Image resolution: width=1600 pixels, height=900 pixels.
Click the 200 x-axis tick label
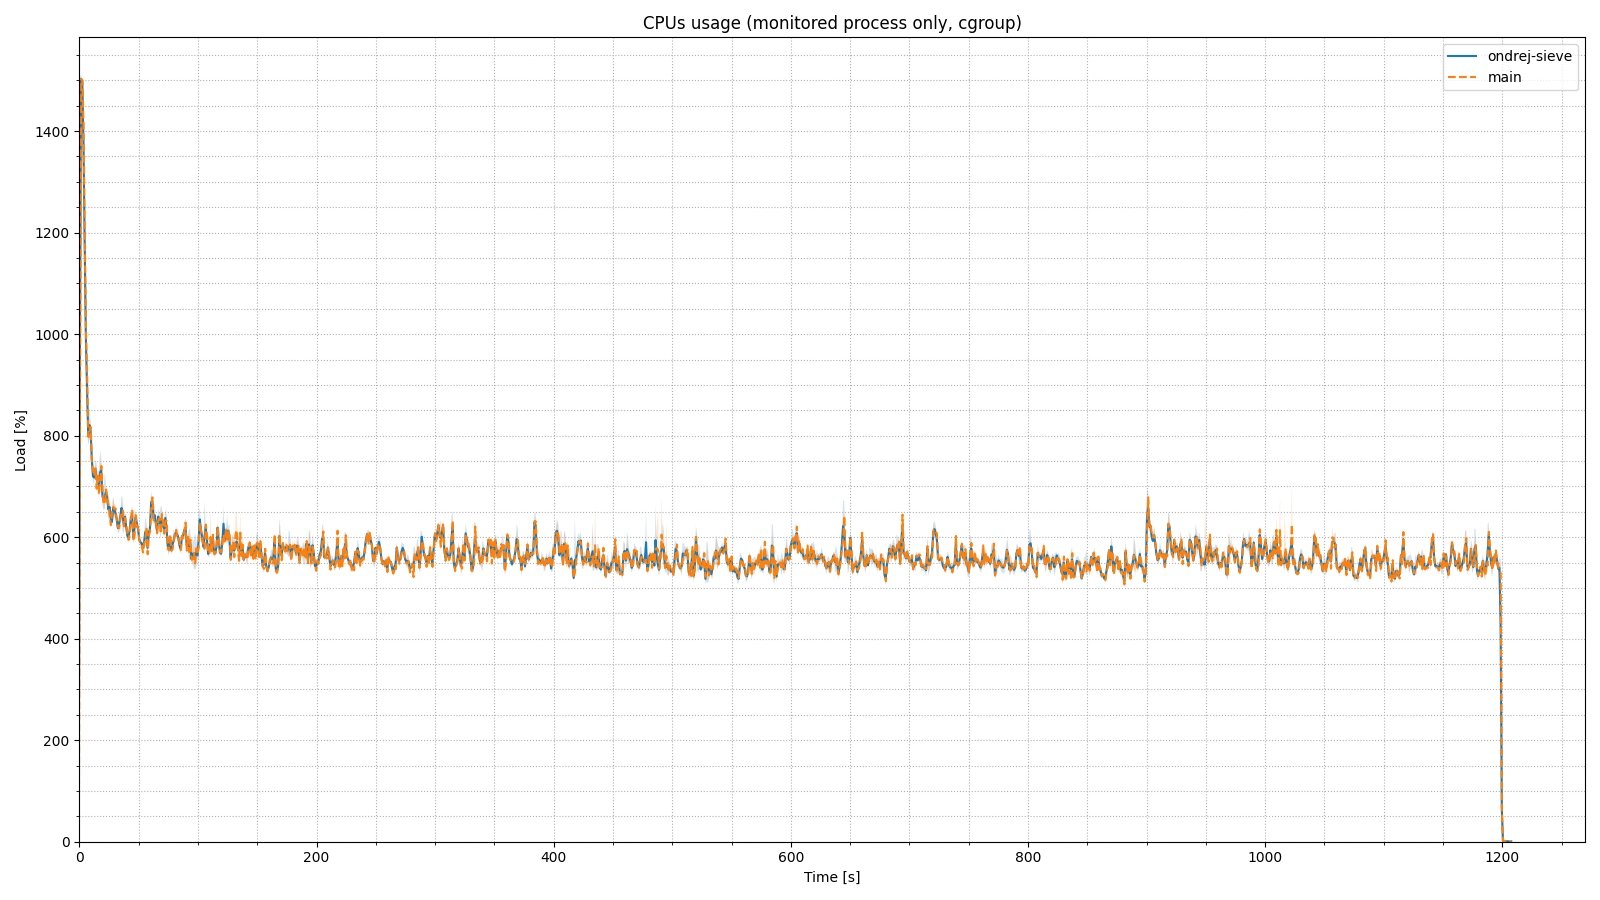tap(316, 857)
